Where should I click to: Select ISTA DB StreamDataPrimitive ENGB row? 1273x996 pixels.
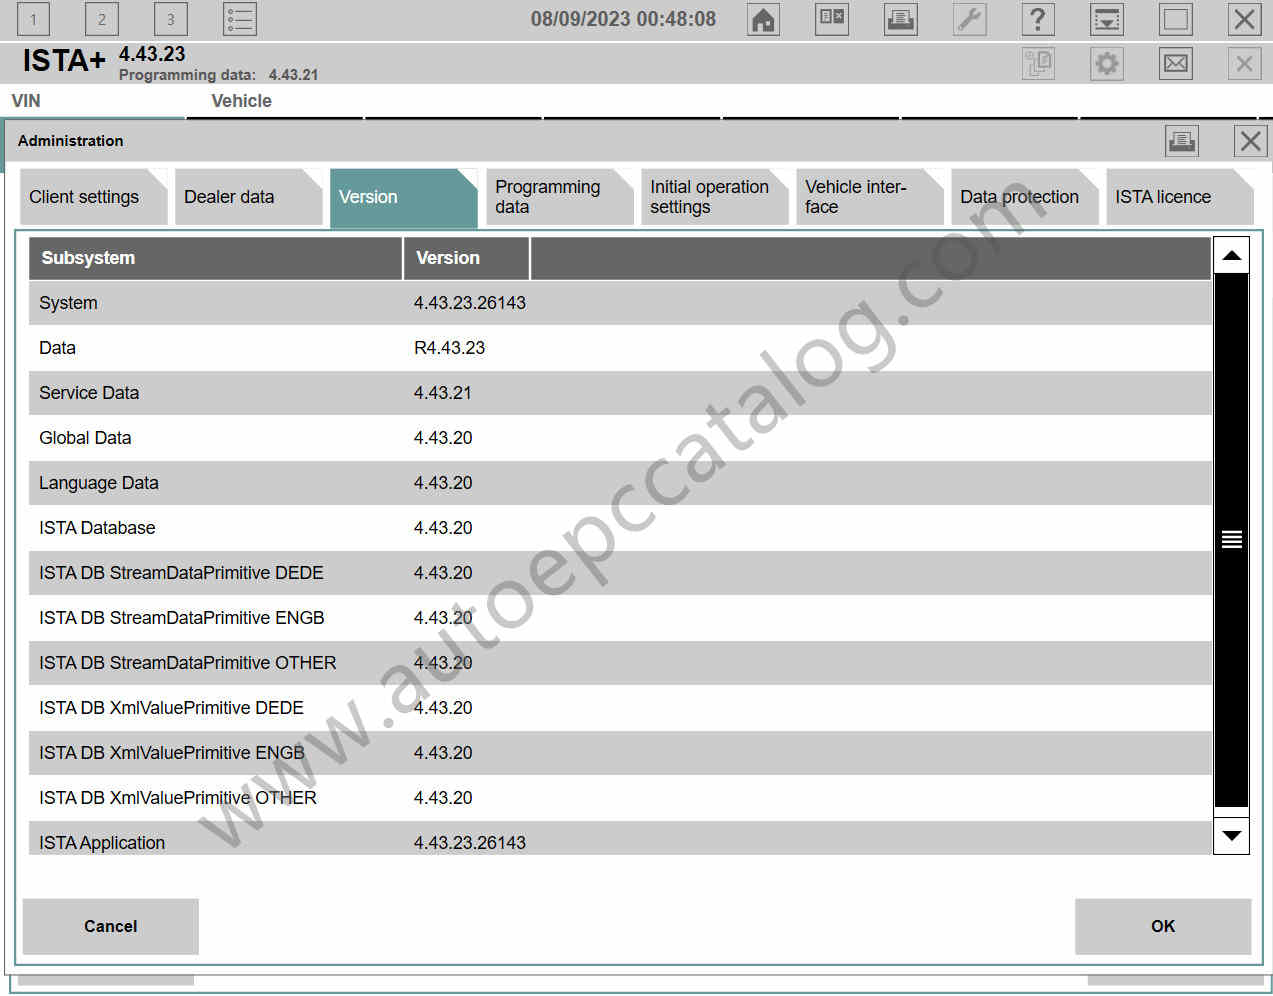[x=620, y=618]
